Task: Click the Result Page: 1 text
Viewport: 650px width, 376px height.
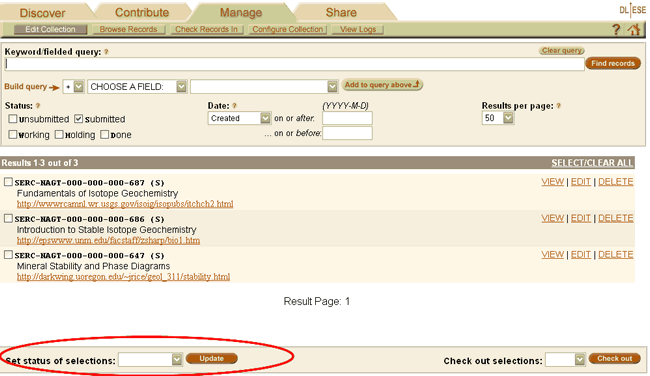Action: tap(317, 301)
